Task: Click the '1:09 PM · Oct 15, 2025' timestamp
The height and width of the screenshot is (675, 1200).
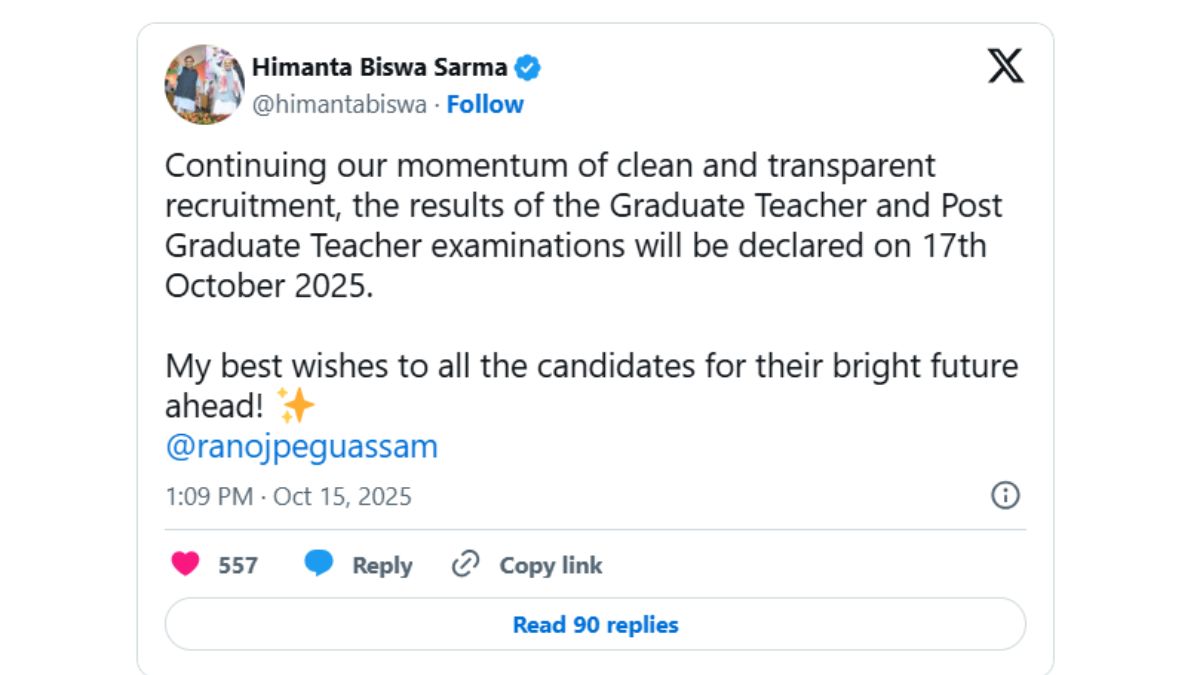Action: 288,496
